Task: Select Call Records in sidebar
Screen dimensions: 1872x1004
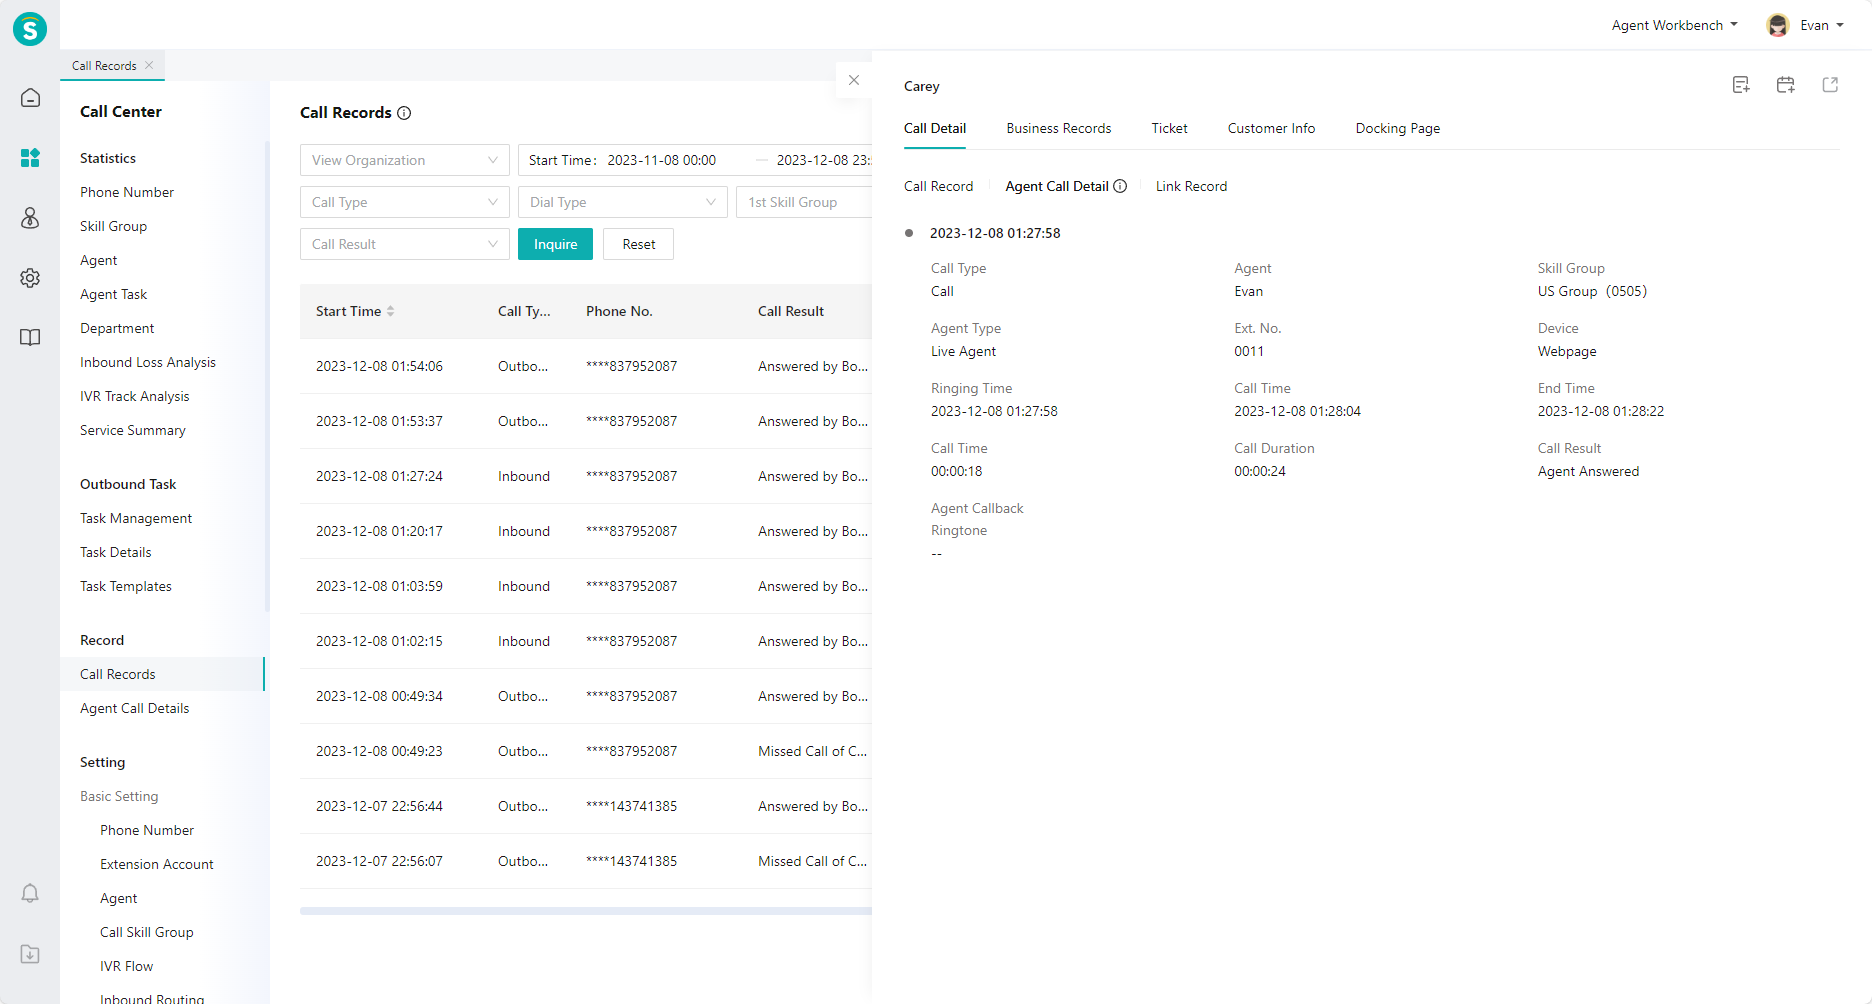Action: coord(162,674)
